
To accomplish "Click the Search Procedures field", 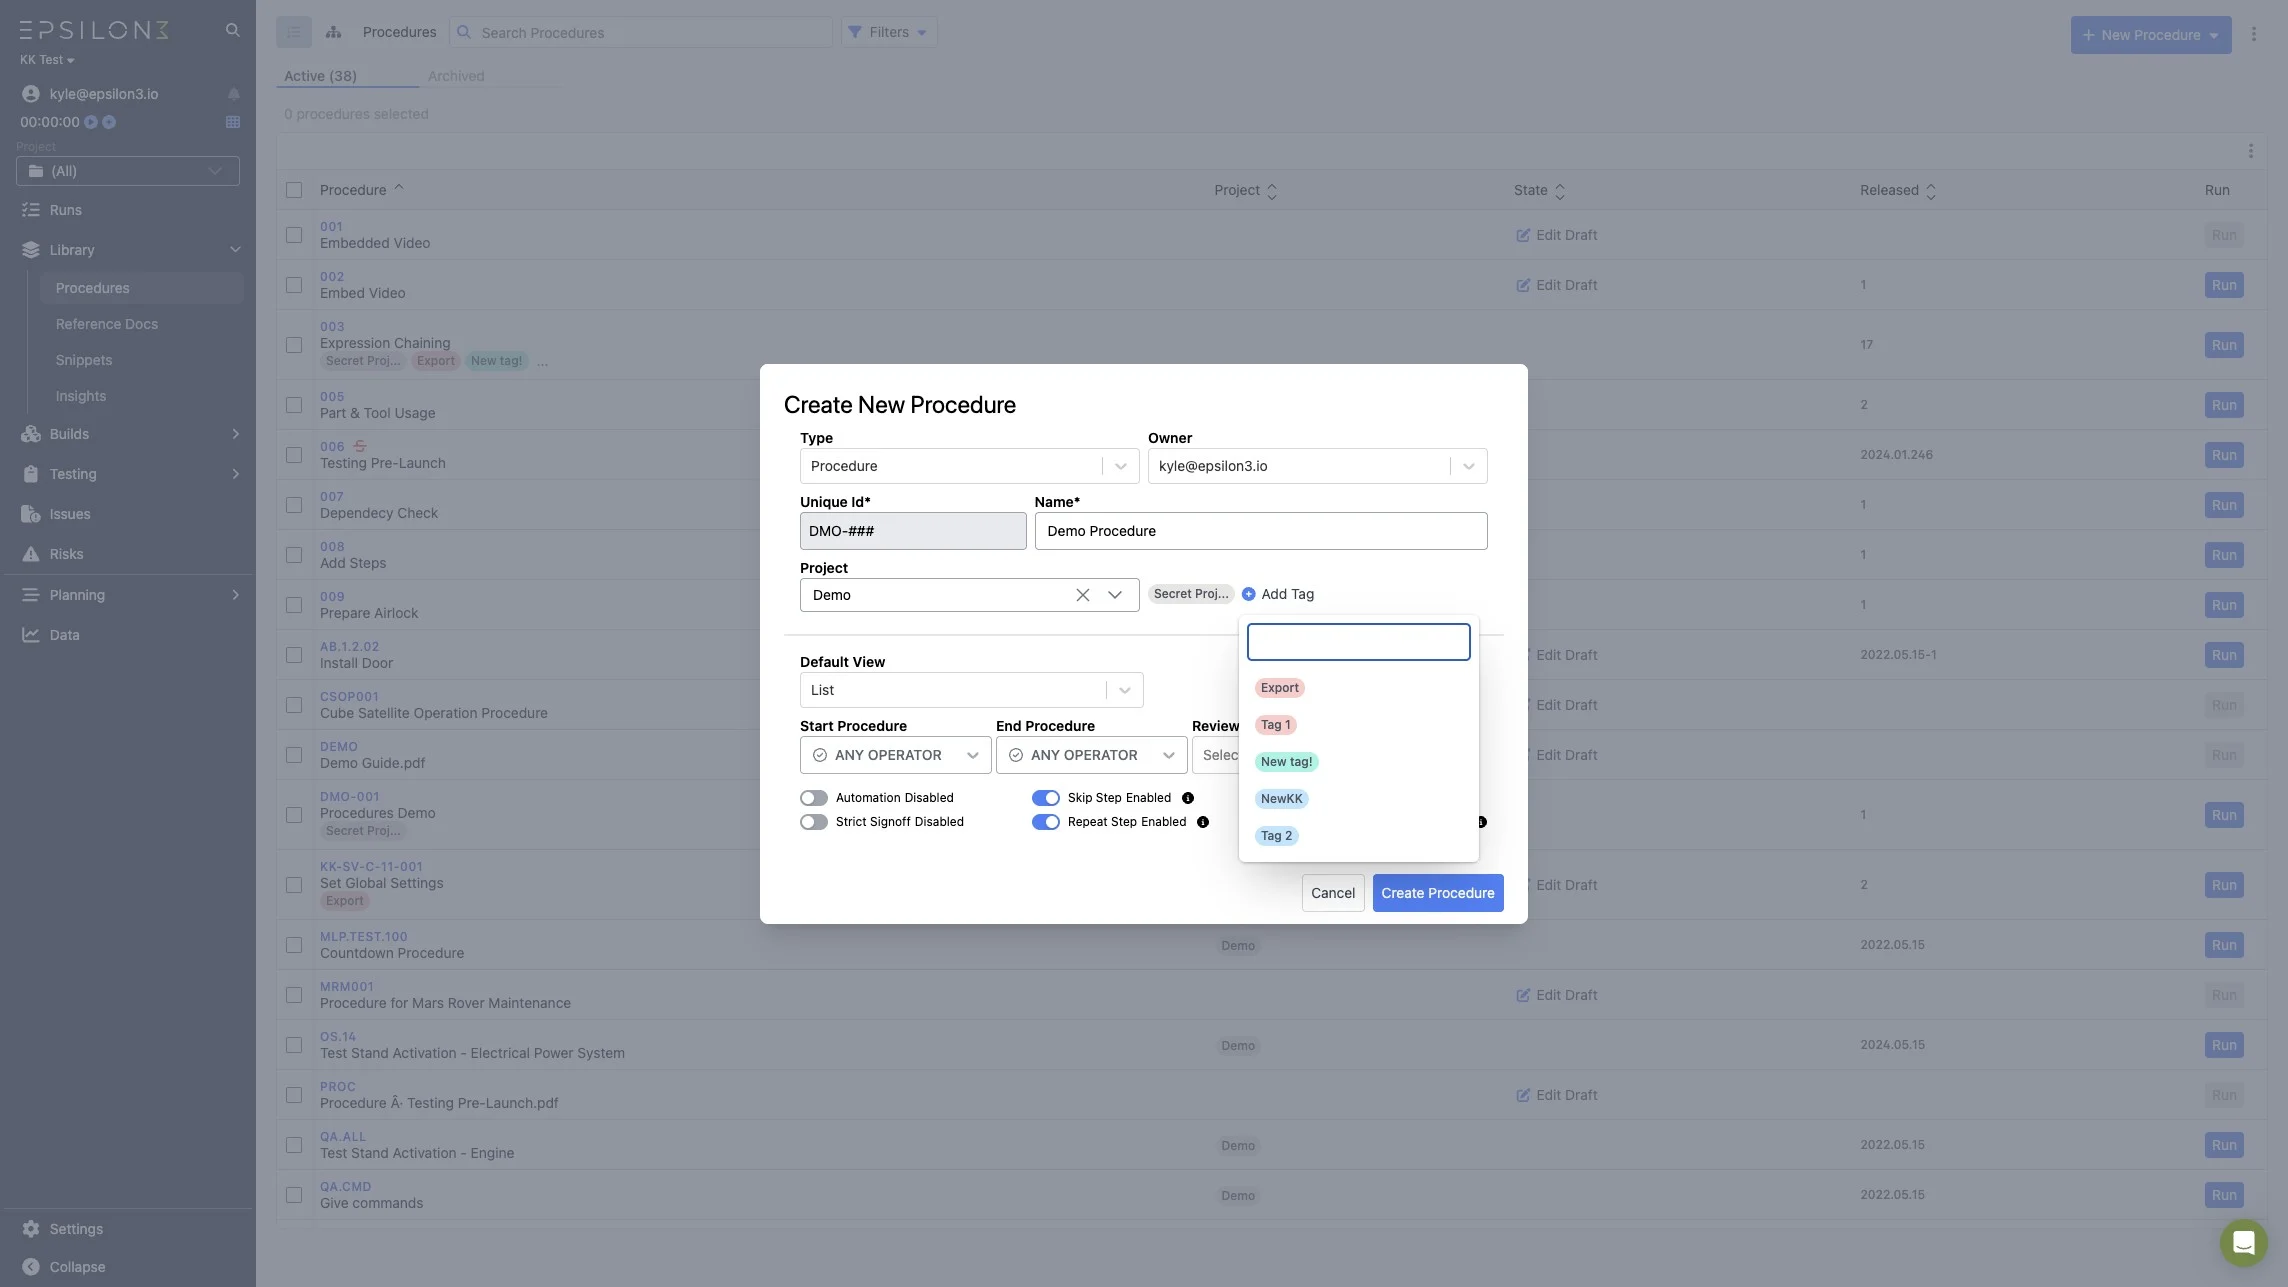I will click(640, 32).
